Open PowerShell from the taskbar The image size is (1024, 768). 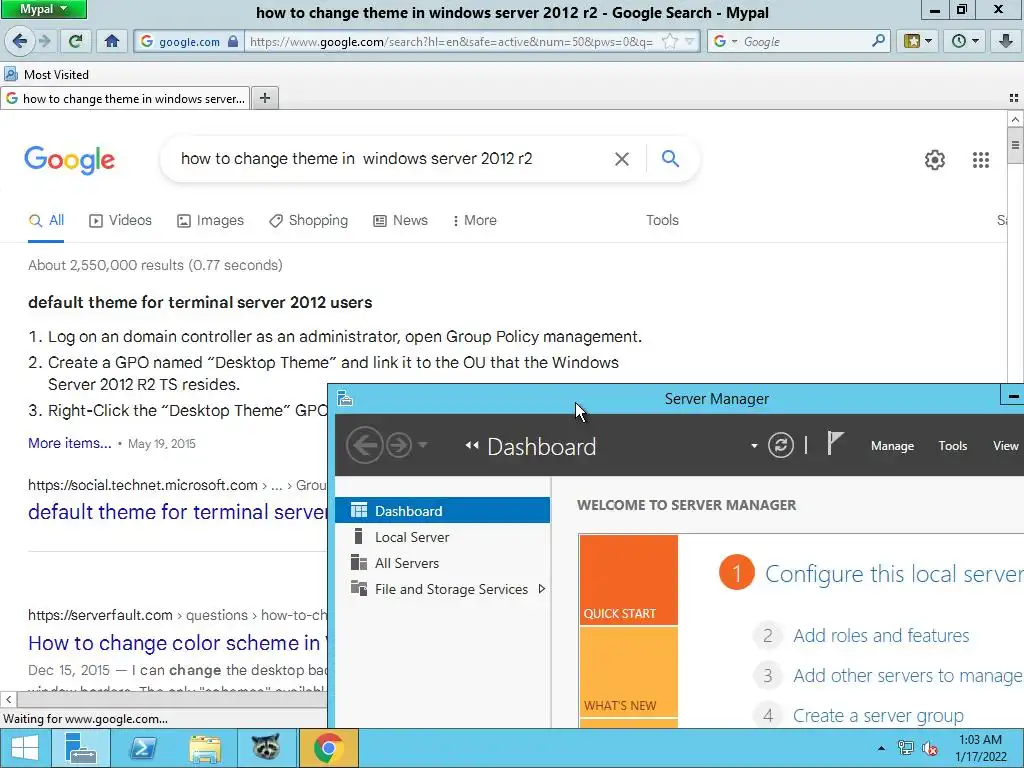point(142,748)
